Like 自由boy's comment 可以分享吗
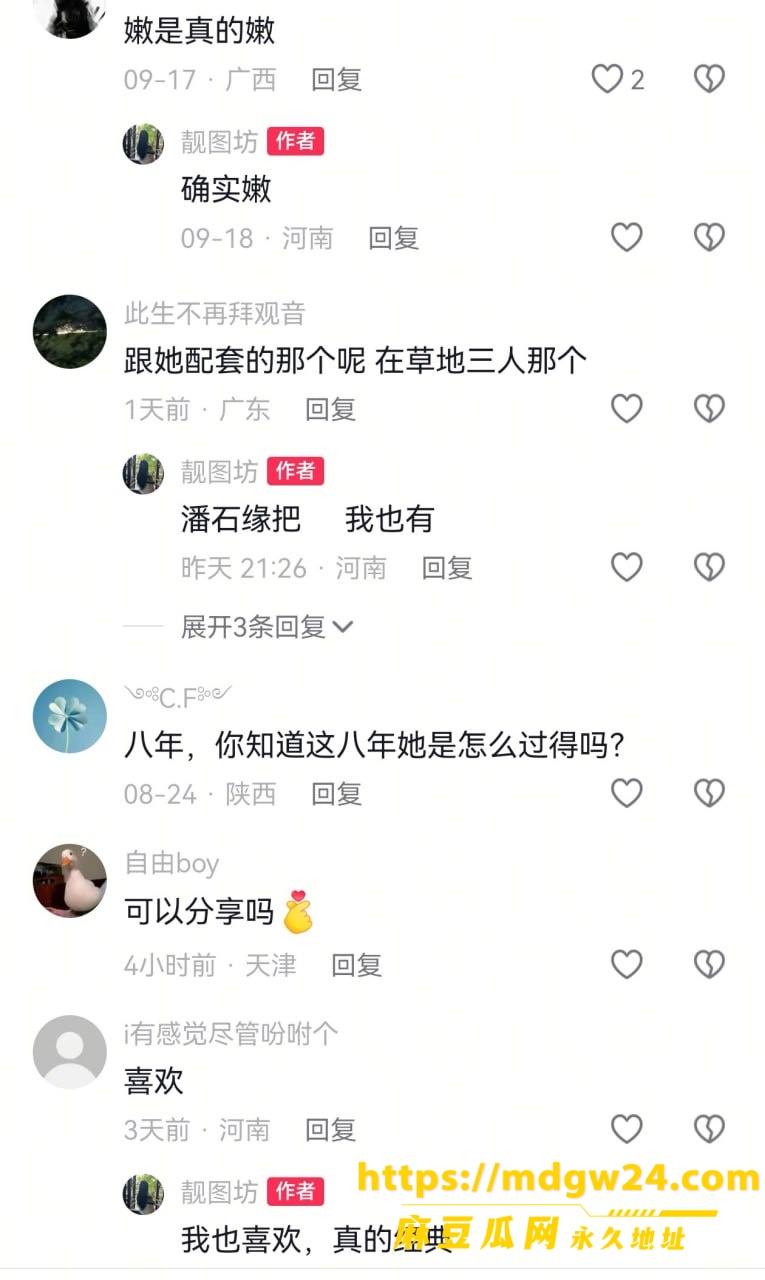Screen dimensions: 765x1280 (626, 964)
